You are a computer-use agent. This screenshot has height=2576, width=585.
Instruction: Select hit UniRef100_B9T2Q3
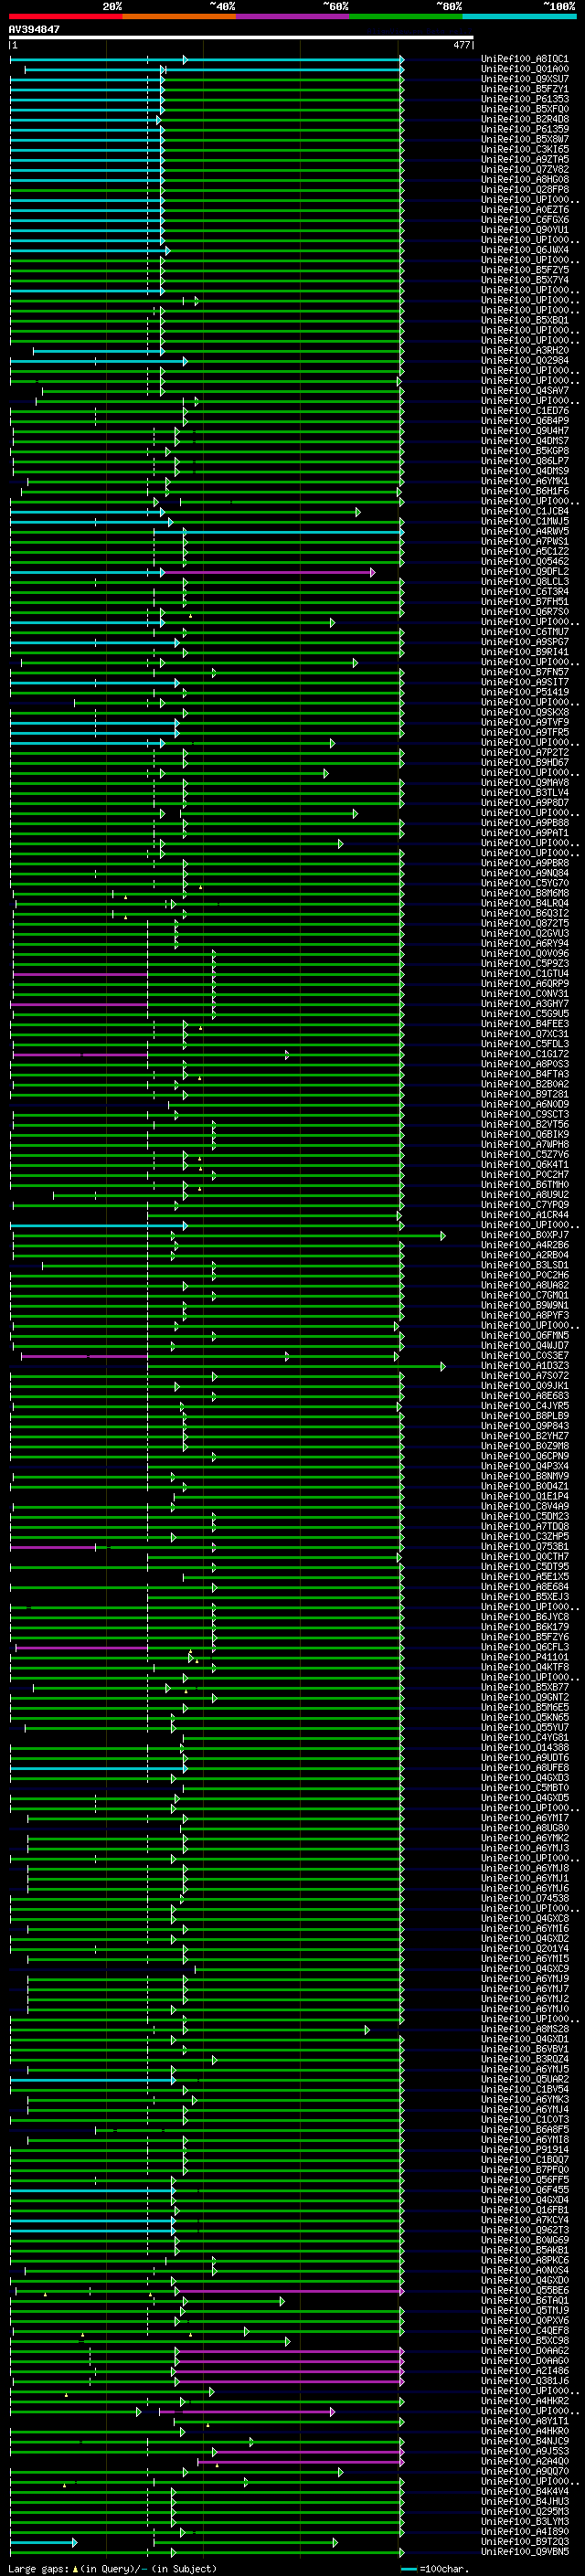click(x=525, y=2542)
